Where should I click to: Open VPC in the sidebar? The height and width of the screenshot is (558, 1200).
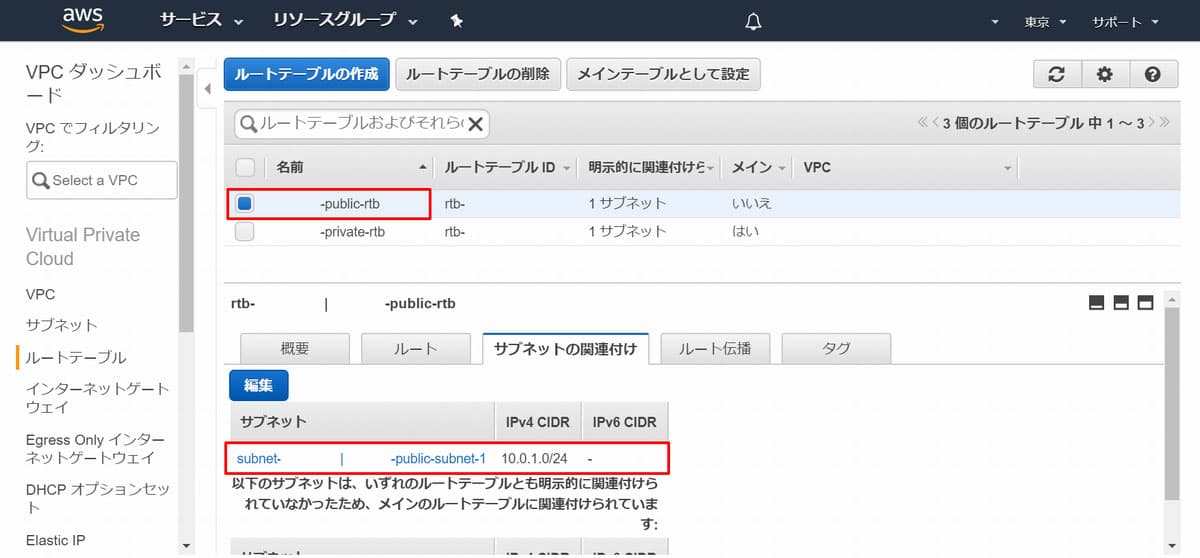coord(40,294)
